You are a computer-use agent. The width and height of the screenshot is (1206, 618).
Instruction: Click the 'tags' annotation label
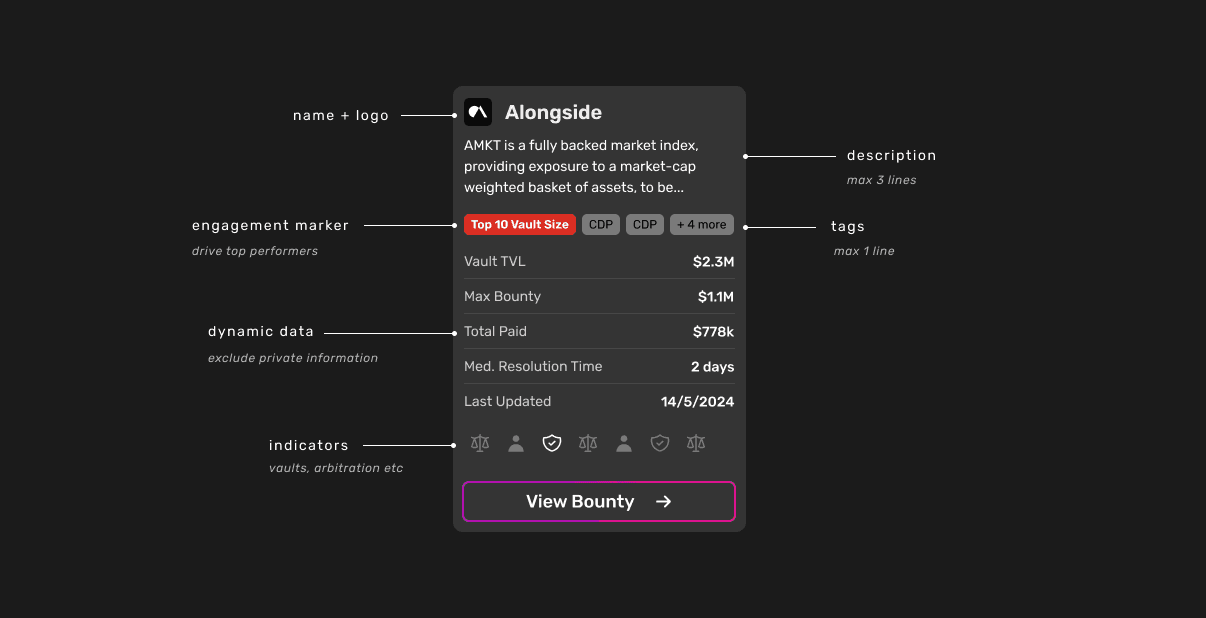click(848, 227)
